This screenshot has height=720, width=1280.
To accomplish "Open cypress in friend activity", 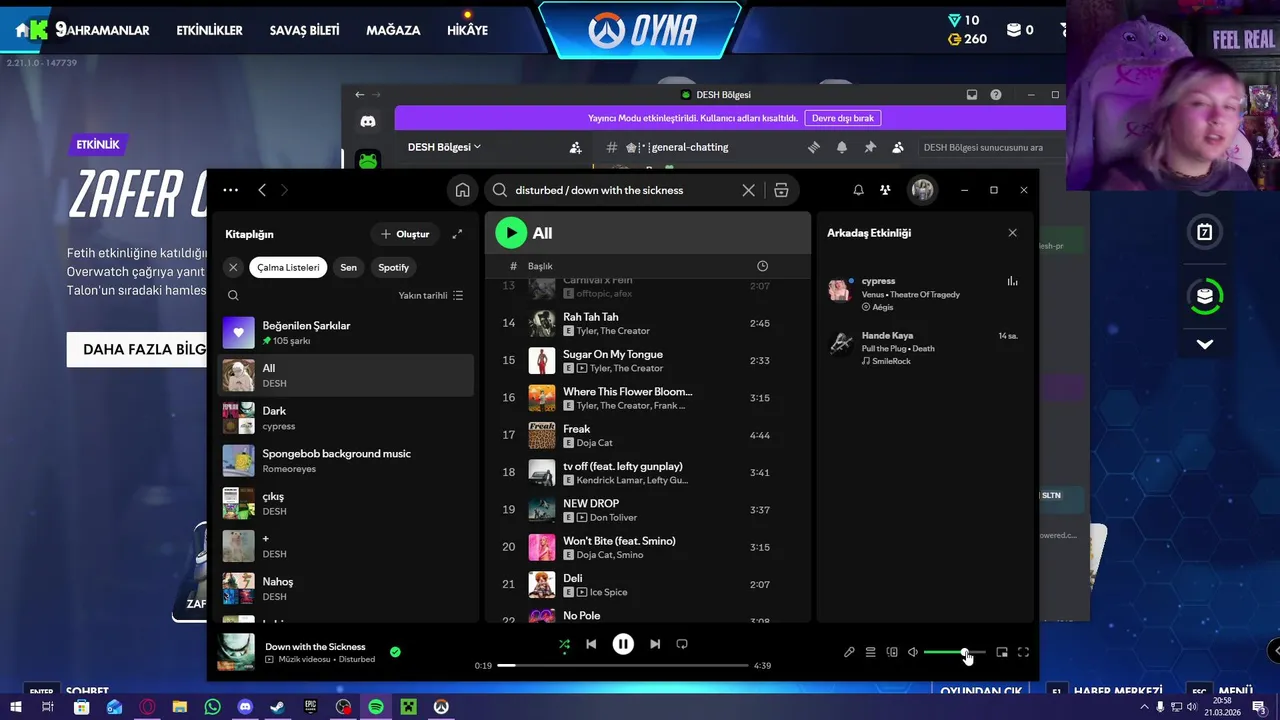I will click(924, 294).
